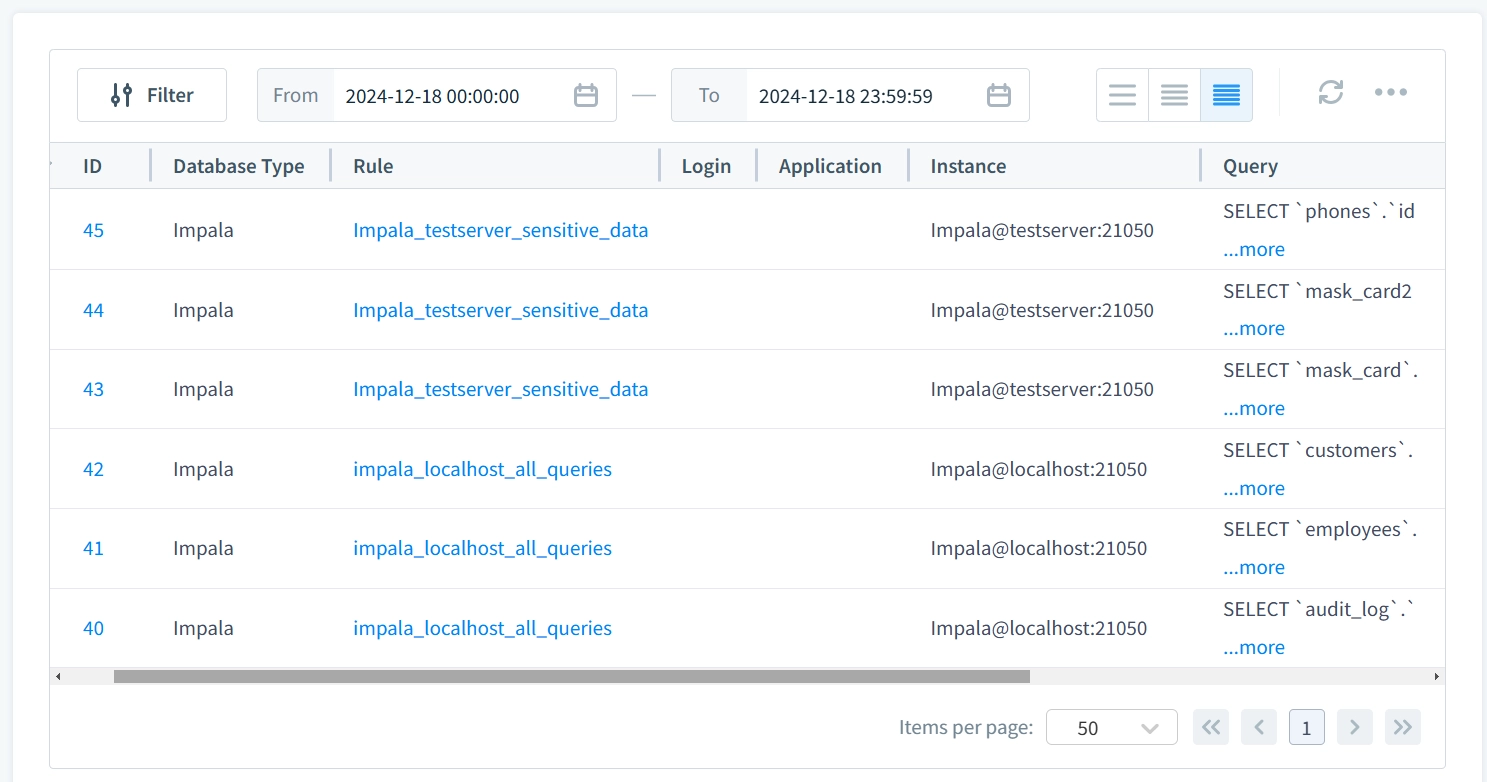Expand query with ...more in row 44
1487x782 pixels.
[1254, 328]
